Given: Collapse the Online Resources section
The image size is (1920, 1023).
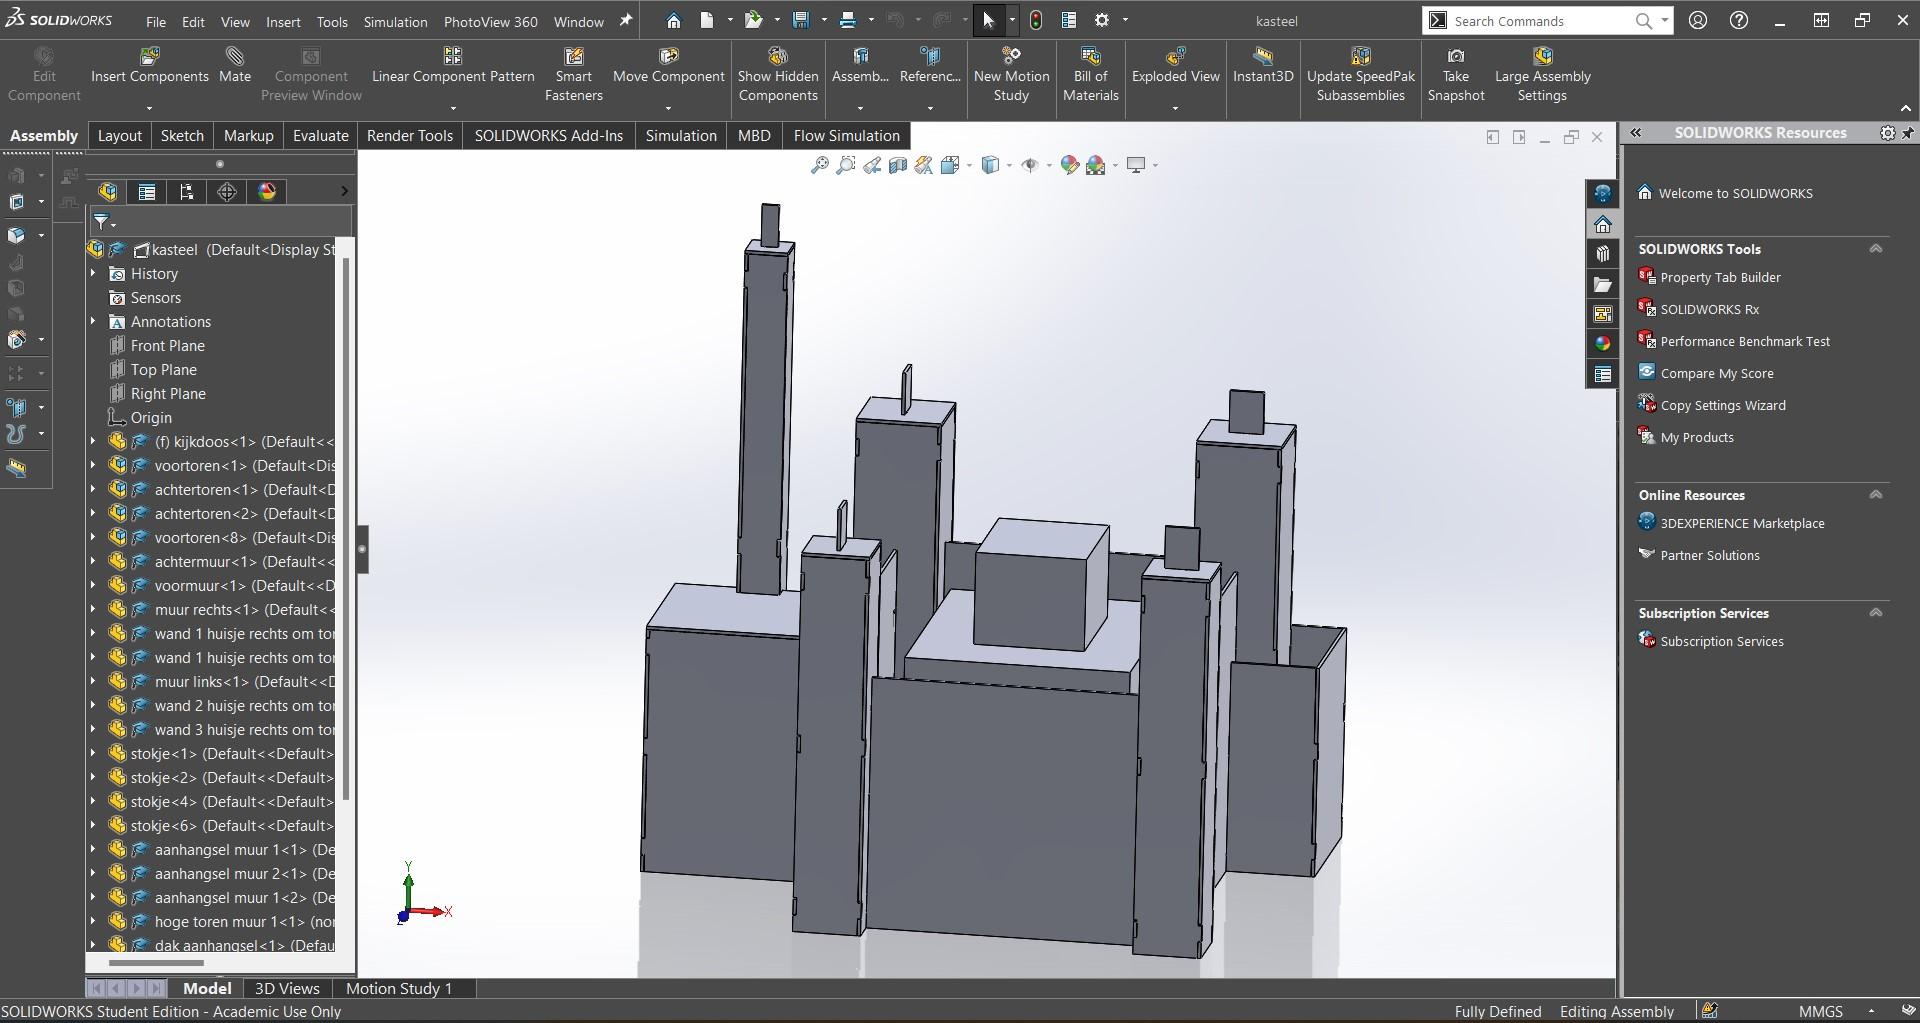Looking at the screenshot, I should 1876,495.
